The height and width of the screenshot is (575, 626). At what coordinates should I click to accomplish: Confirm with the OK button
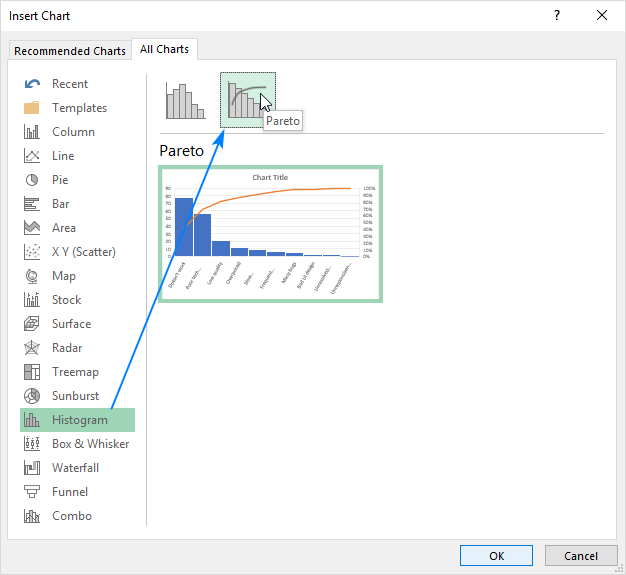coord(496,556)
